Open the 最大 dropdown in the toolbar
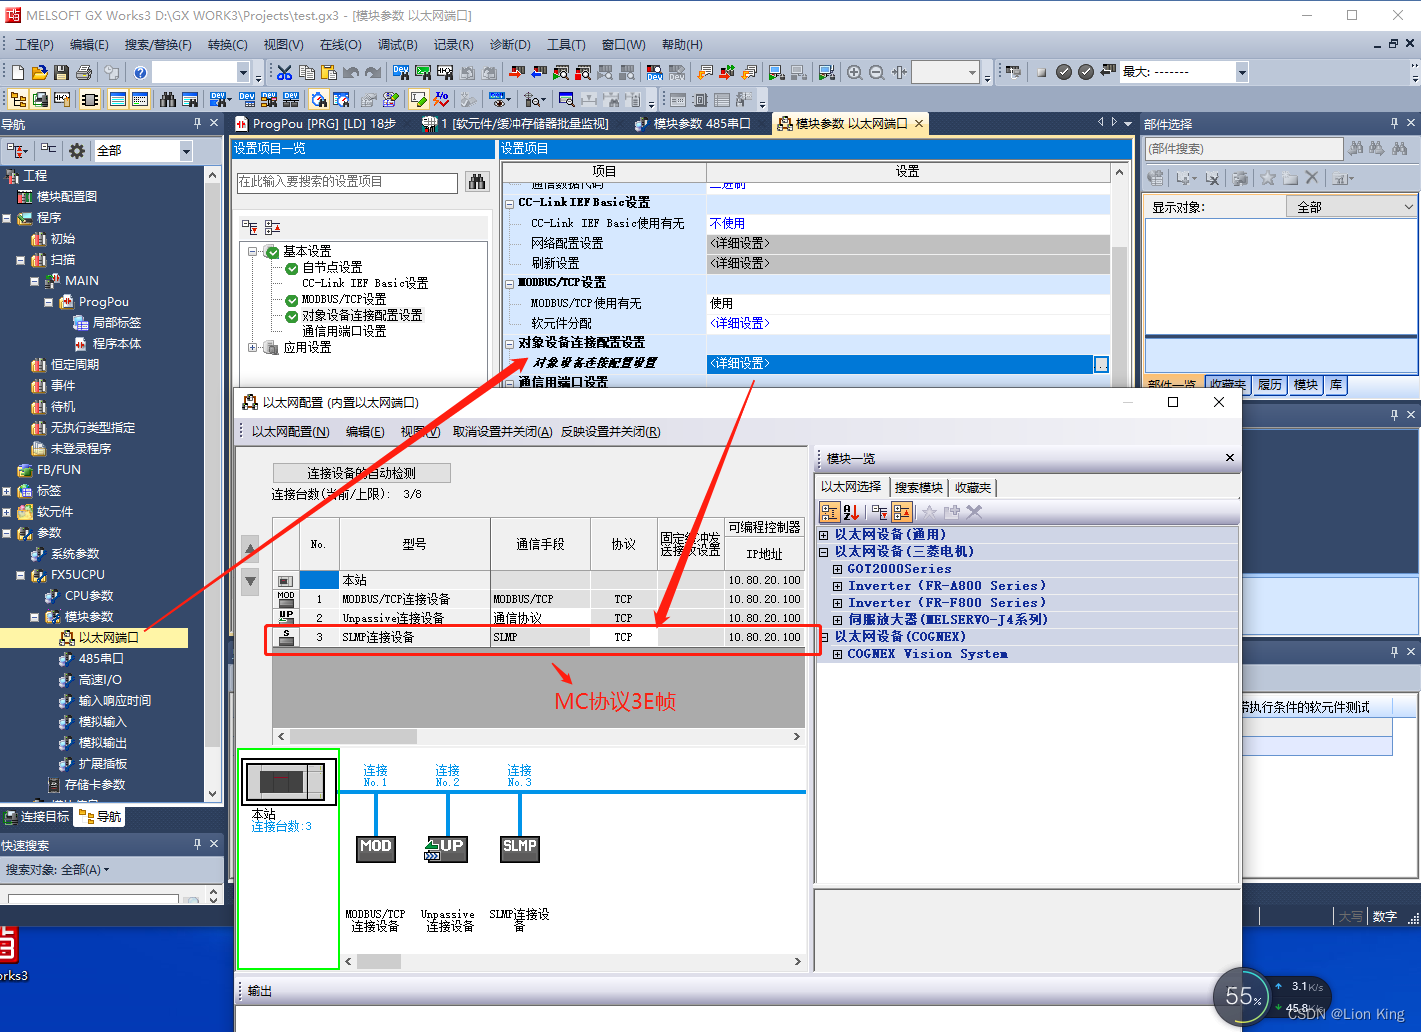The height and width of the screenshot is (1032, 1421). (x=1242, y=72)
